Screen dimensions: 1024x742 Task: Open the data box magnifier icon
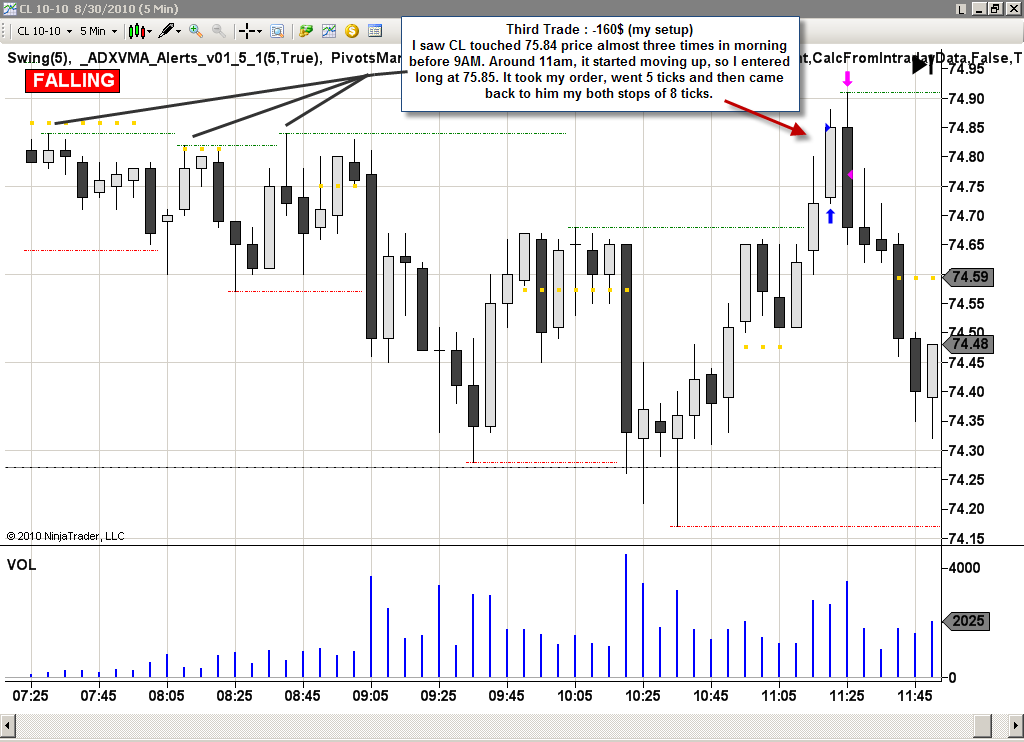(x=277, y=31)
